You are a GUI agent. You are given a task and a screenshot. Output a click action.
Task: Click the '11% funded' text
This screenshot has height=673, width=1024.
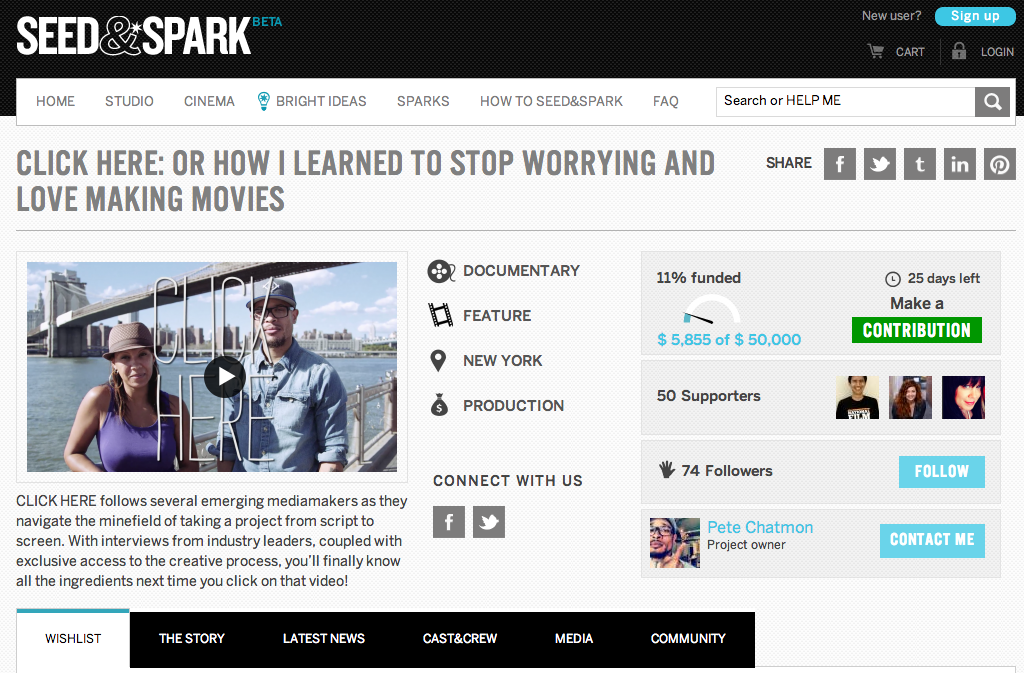[x=699, y=278]
